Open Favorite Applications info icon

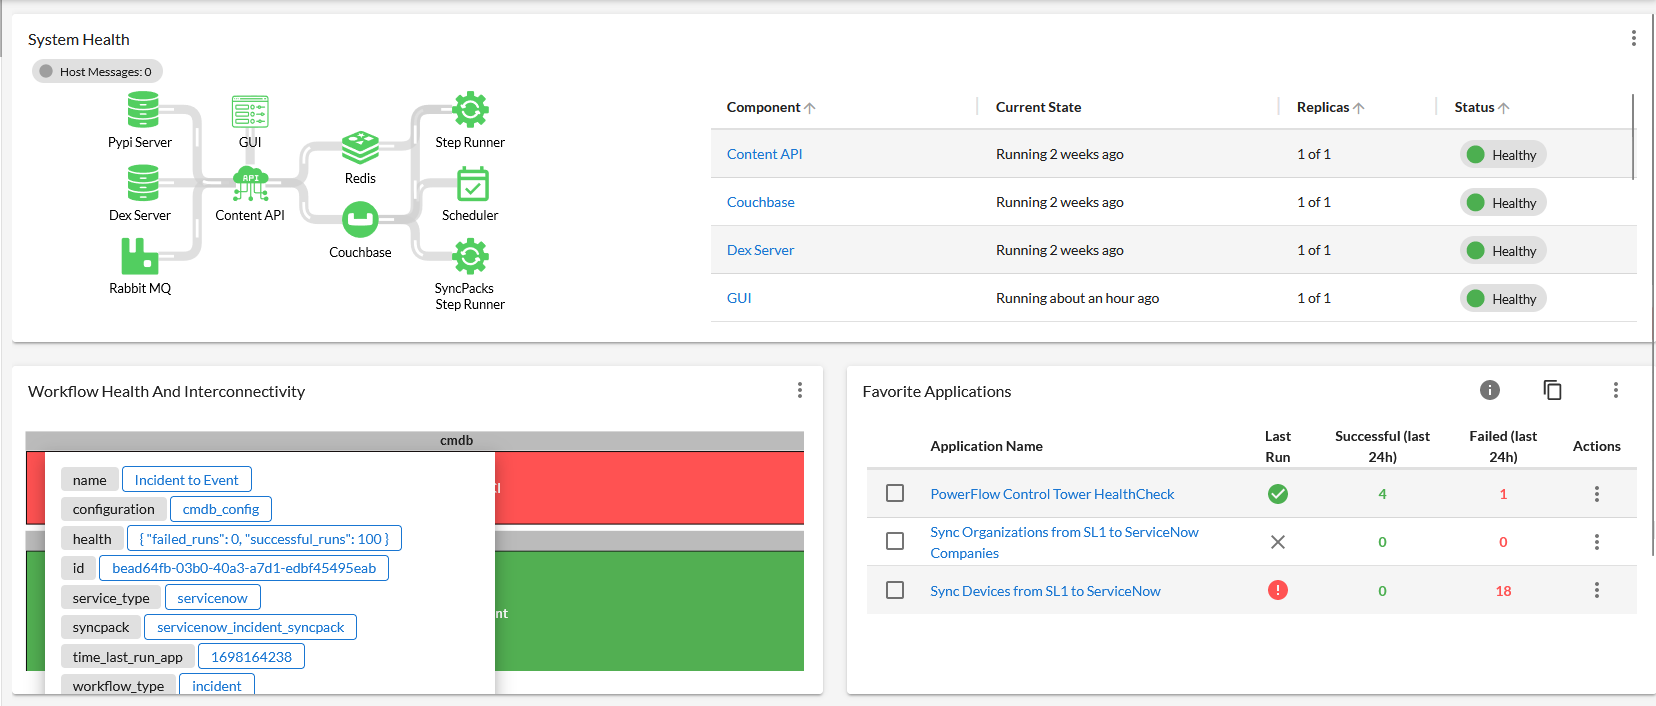pyautogui.click(x=1490, y=390)
